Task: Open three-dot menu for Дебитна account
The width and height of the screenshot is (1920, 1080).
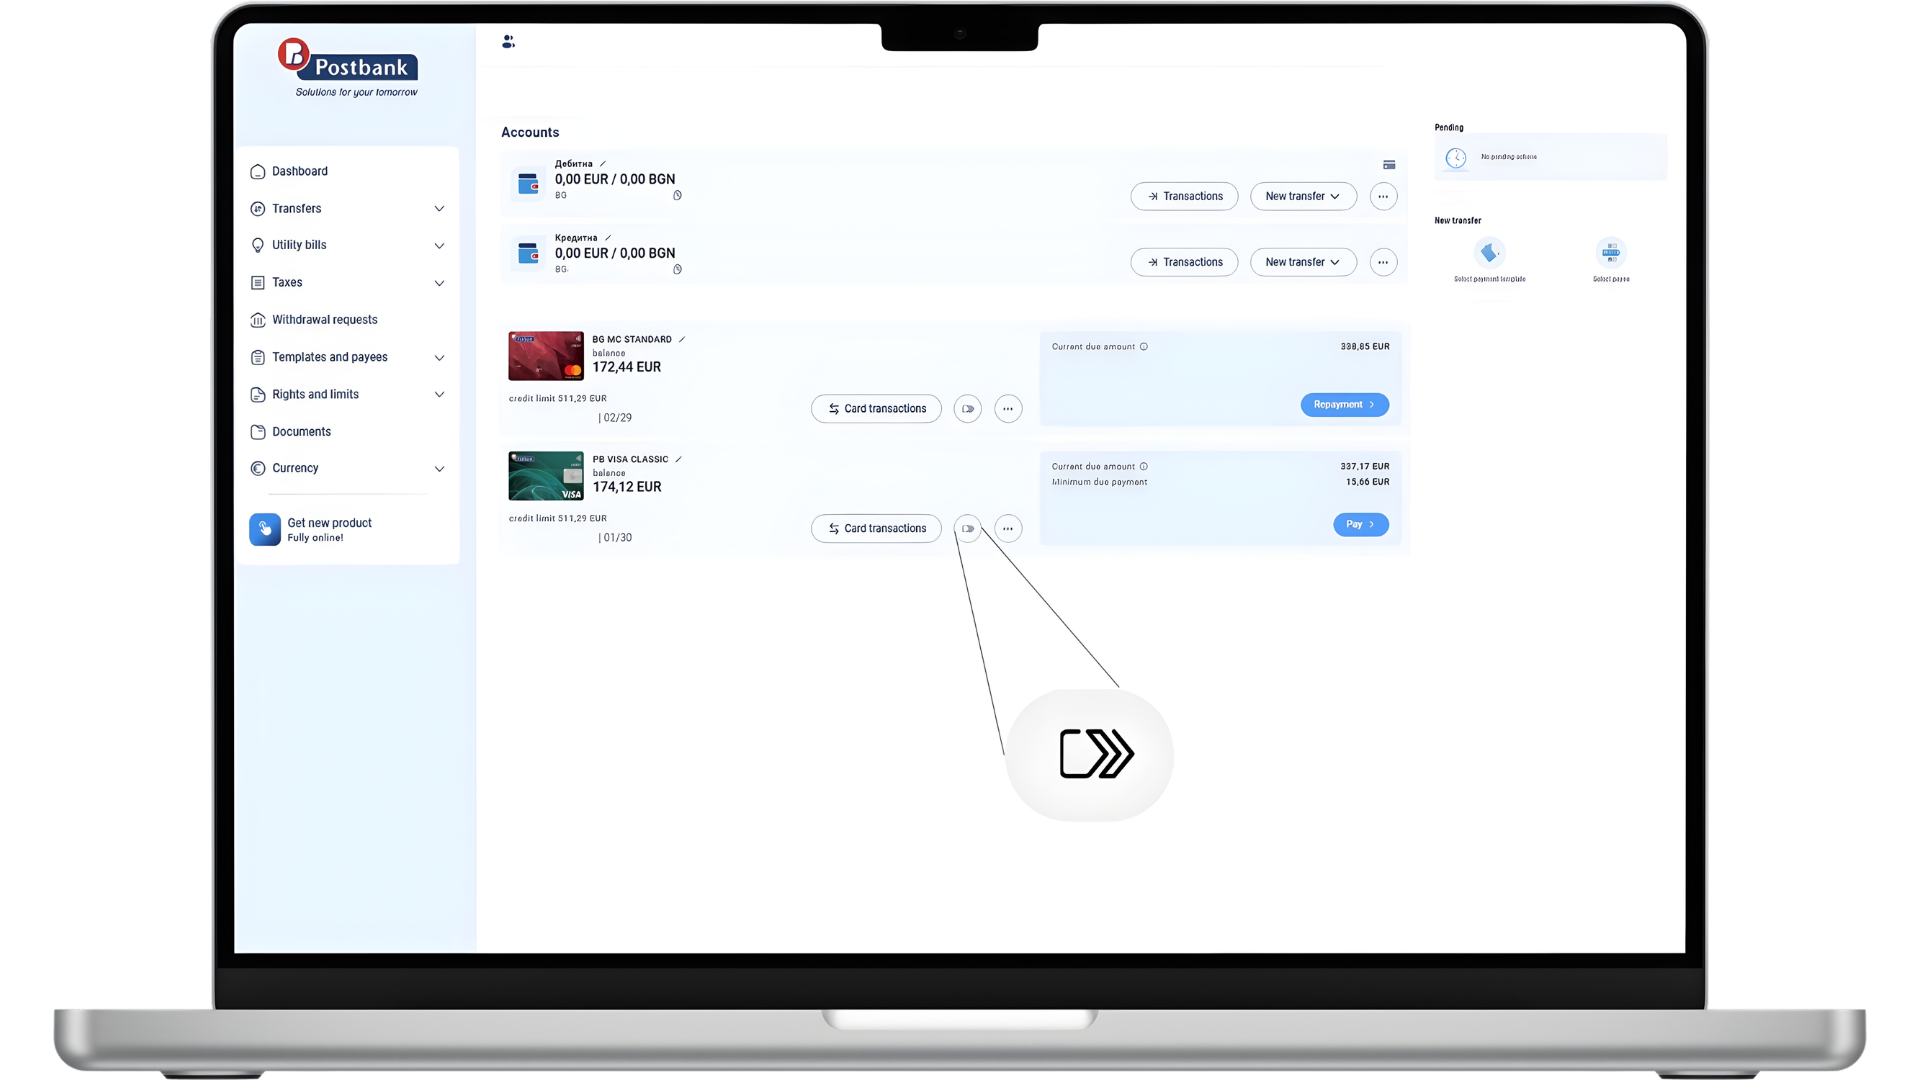Action: (x=1383, y=197)
